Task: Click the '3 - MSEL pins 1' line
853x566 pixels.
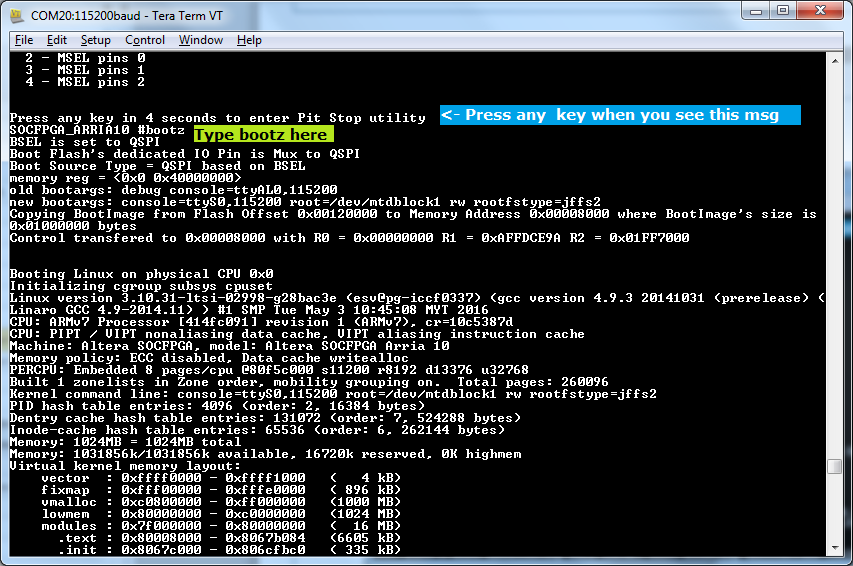Action: (85, 70)
